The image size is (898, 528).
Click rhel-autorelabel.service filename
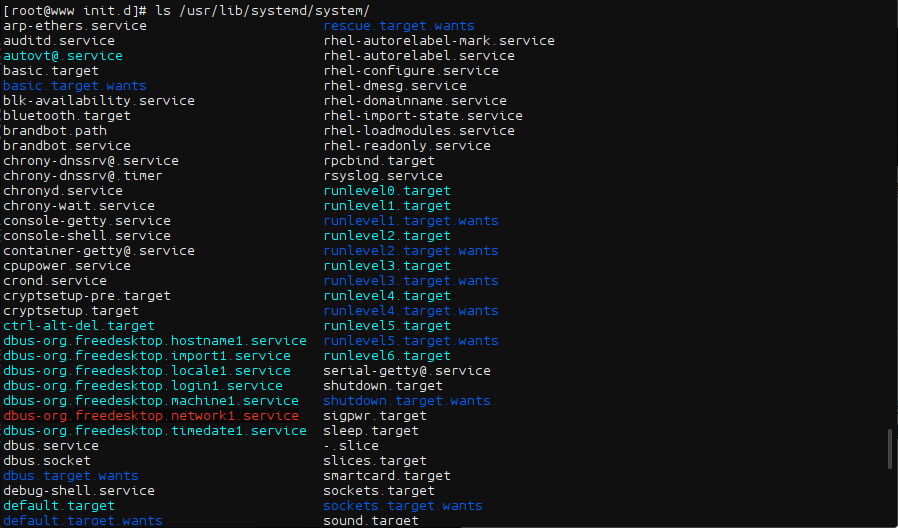click(419, 56)
